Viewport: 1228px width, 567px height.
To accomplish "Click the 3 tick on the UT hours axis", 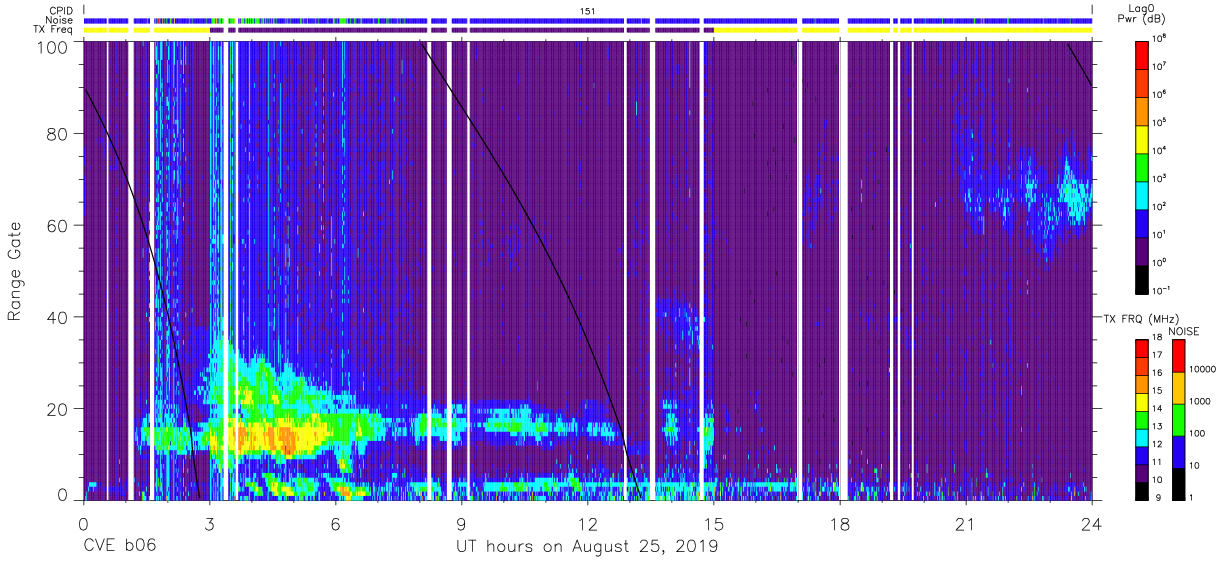I will (209, 522).
